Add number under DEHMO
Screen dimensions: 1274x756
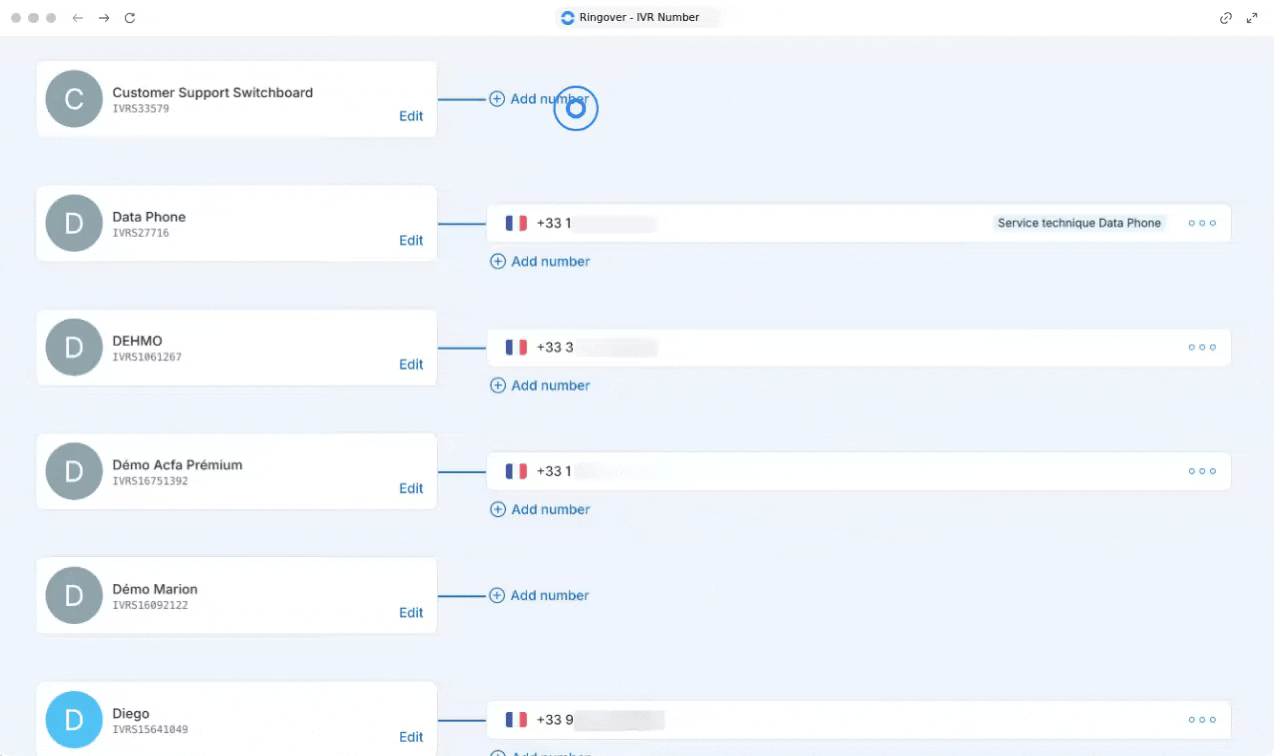(x=540, y=385)
